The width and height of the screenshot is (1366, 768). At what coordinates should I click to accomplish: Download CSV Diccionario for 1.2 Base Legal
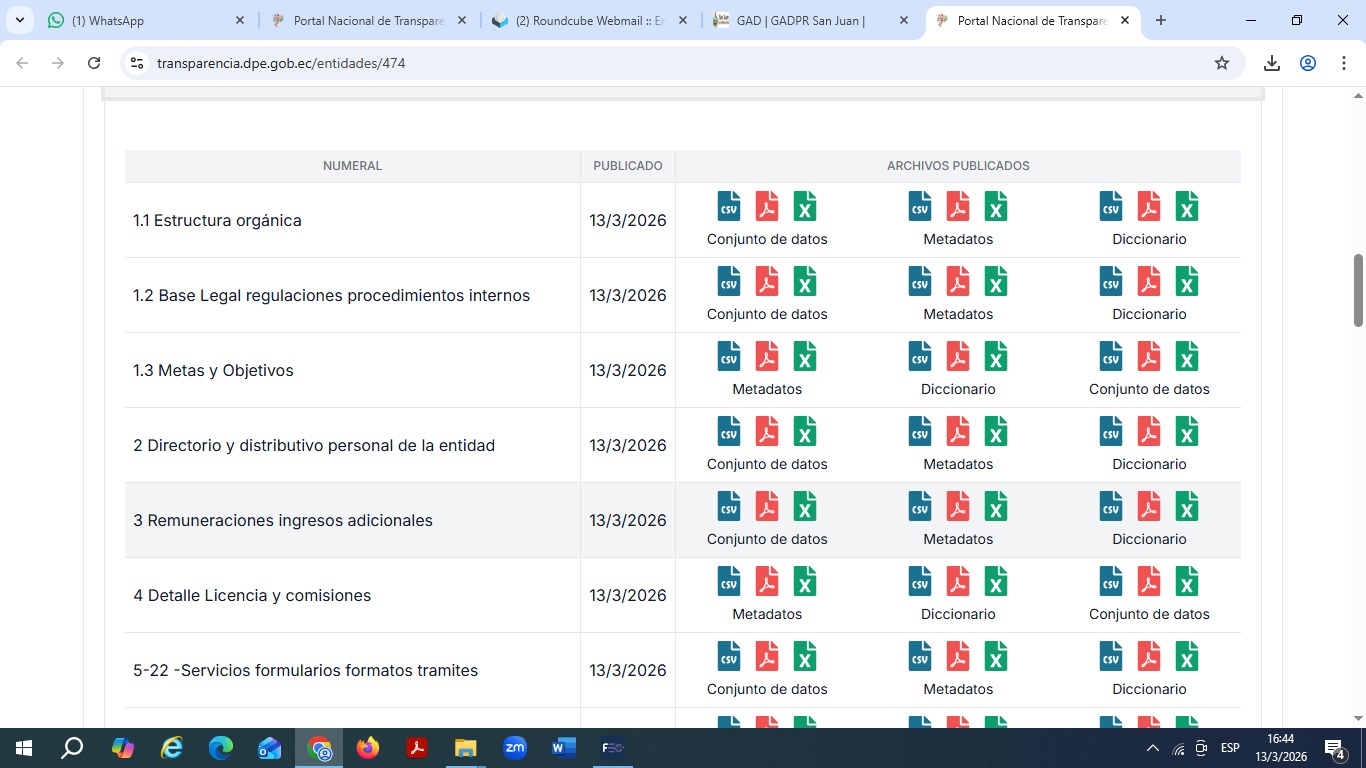click(x=1111, y=281)
